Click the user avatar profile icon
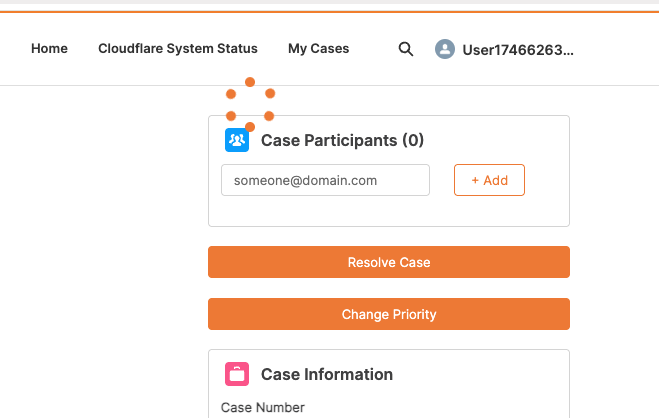Viewport: 659px width, 418px height. pyautogui.click(x=445, y=49)
